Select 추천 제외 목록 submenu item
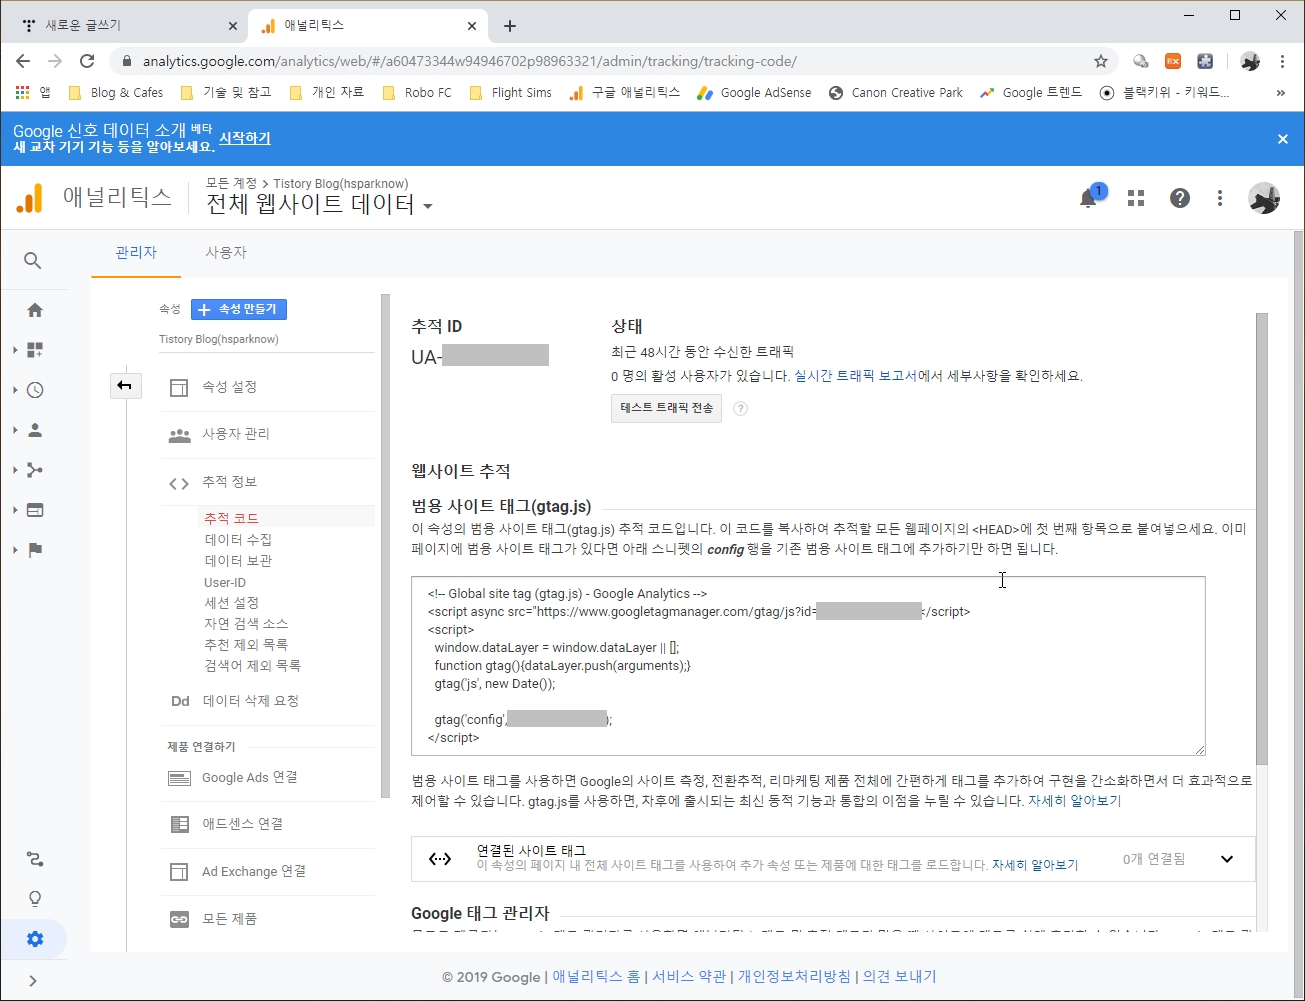 (x=246, y=645)
